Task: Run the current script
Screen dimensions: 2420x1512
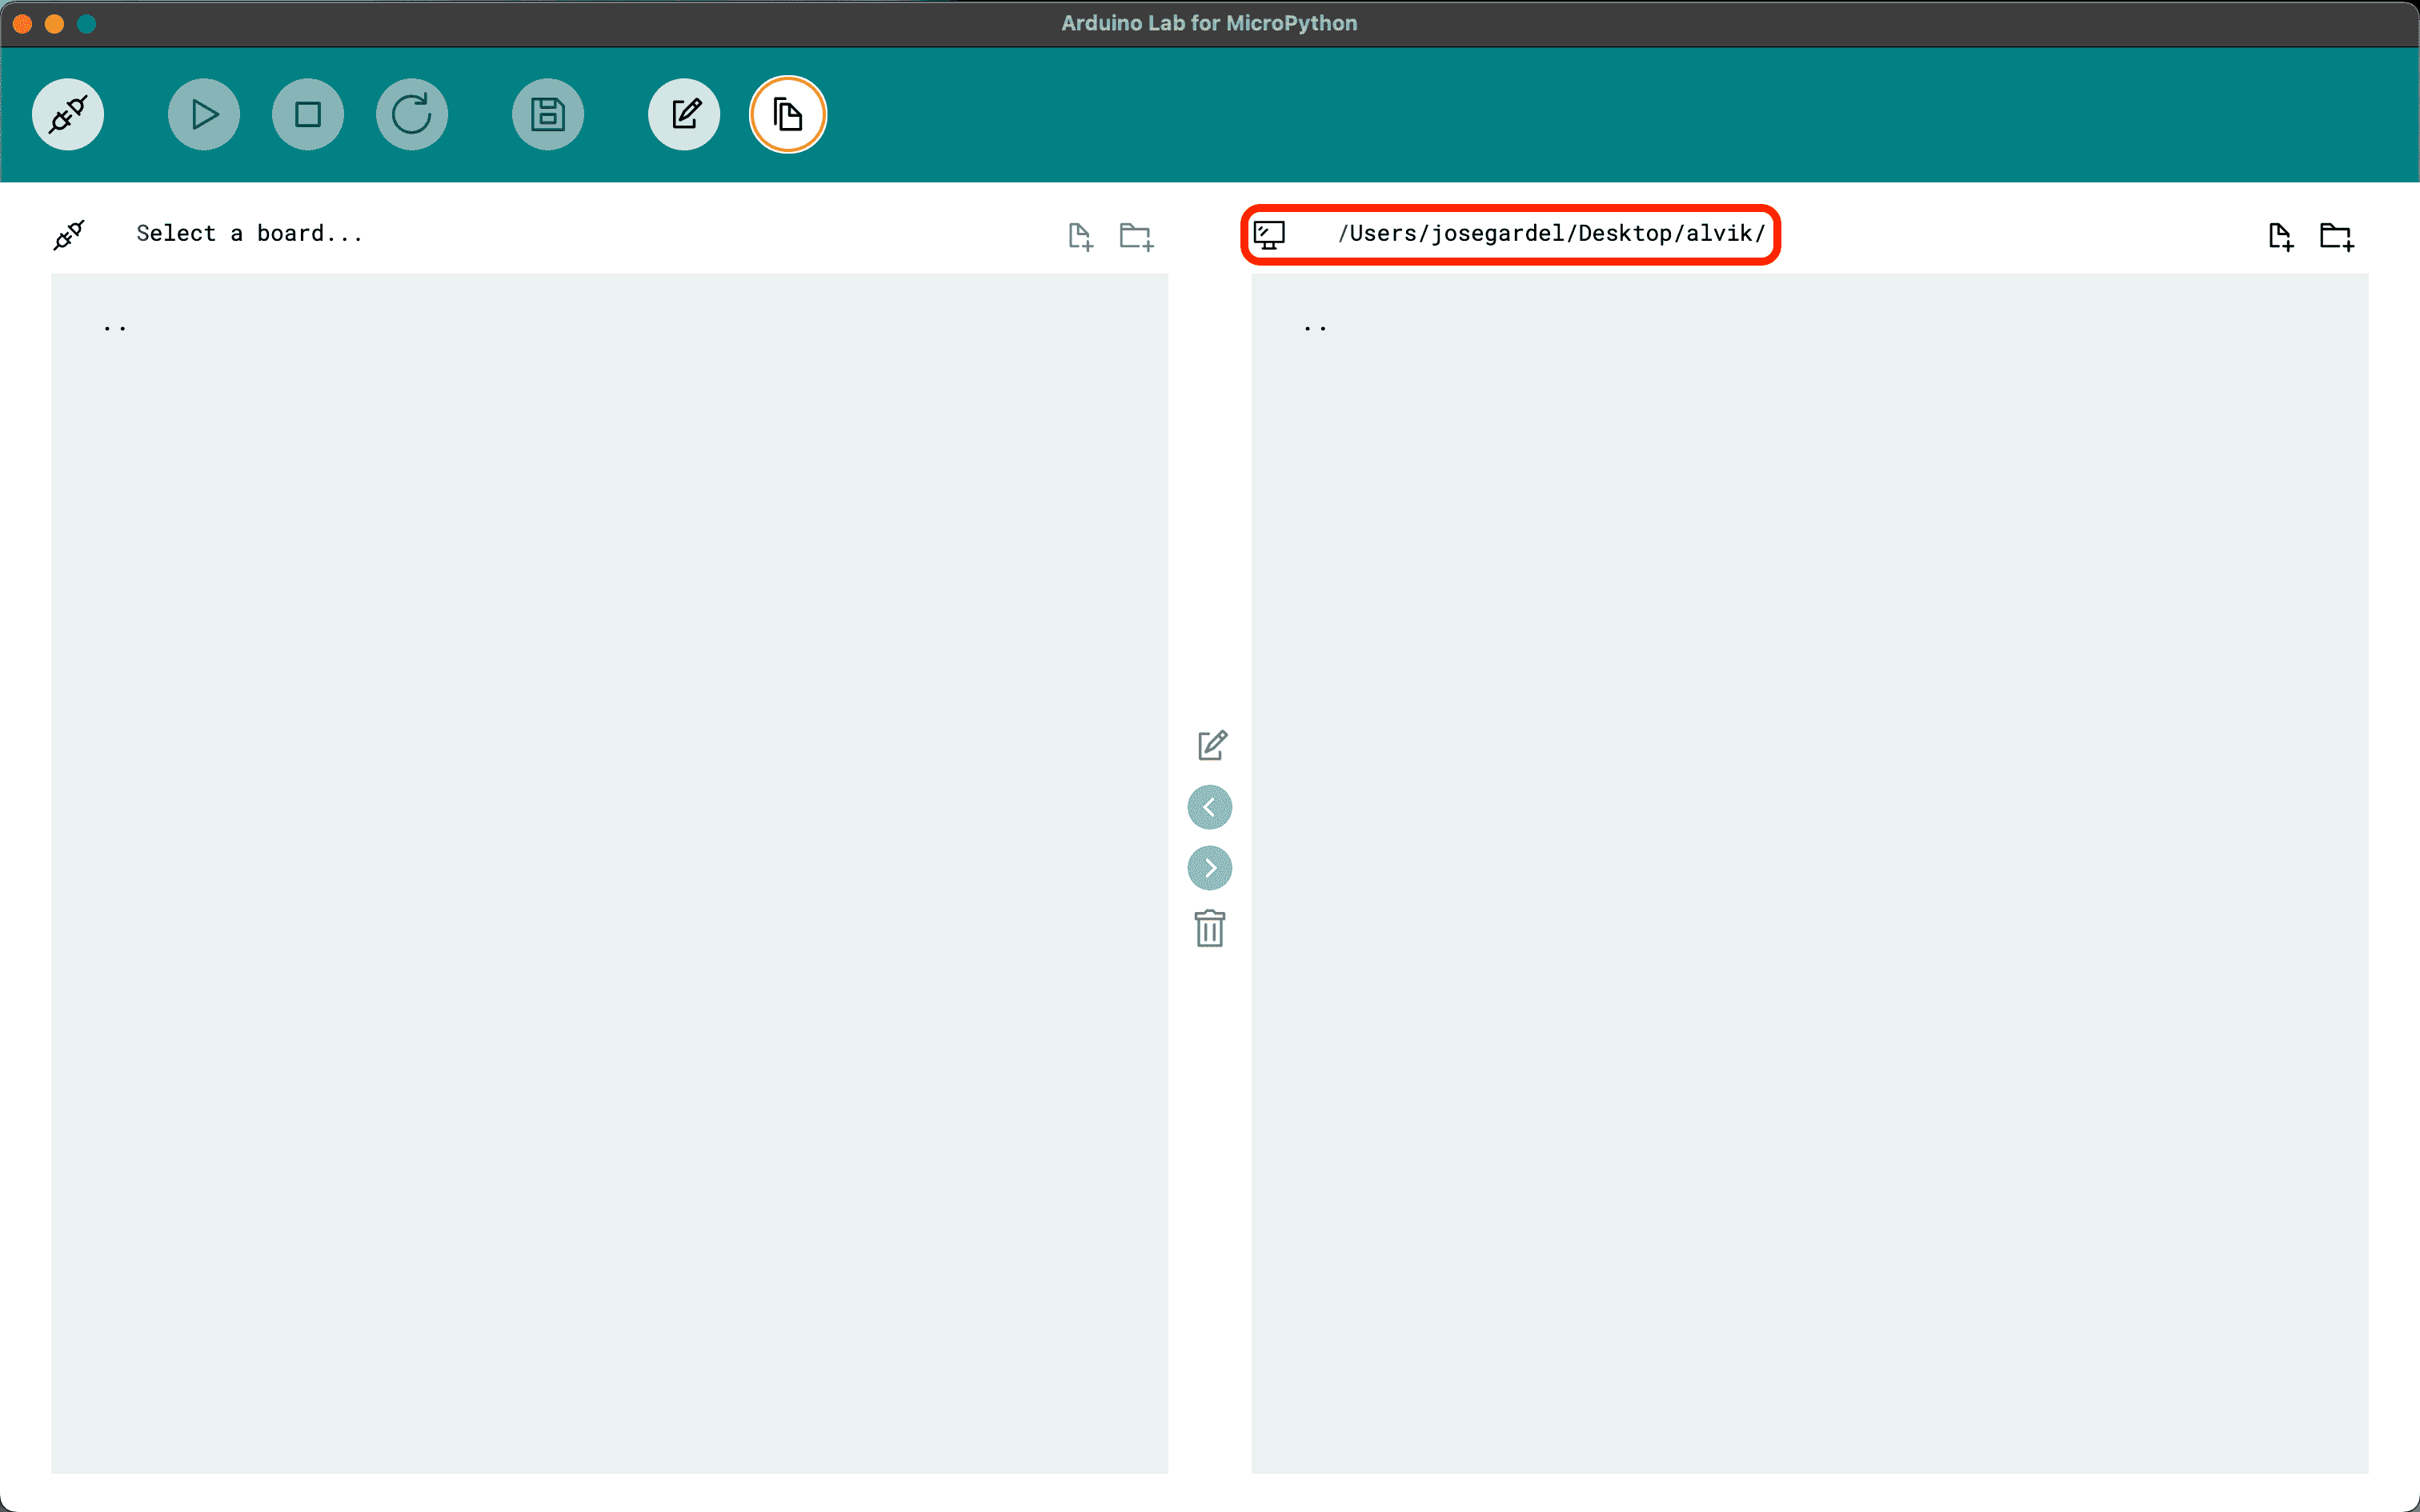Action: tap(204, 114)
